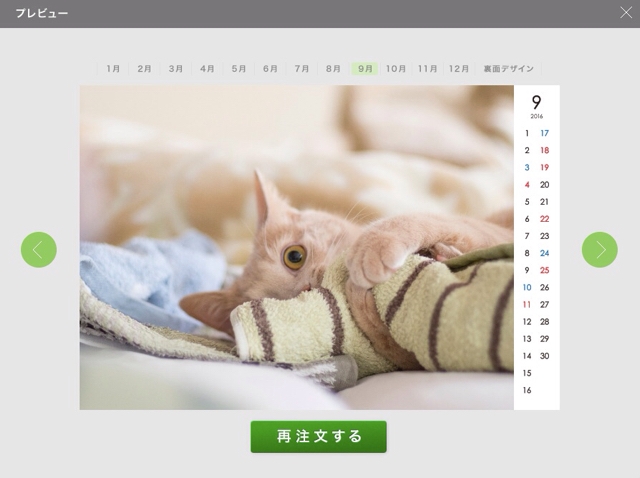Click the 再注文する button
This screenshot has width=640, height=478.
tap(318, 437)
